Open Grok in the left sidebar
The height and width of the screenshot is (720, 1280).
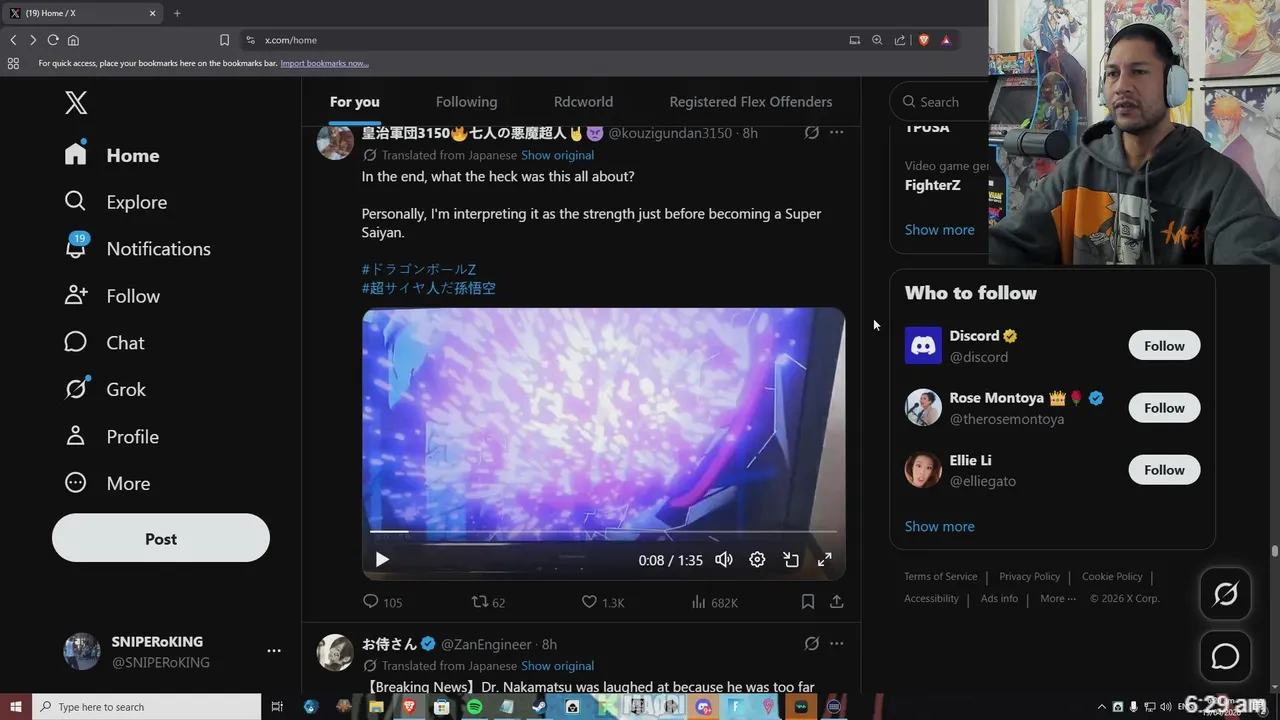[105, 389]
